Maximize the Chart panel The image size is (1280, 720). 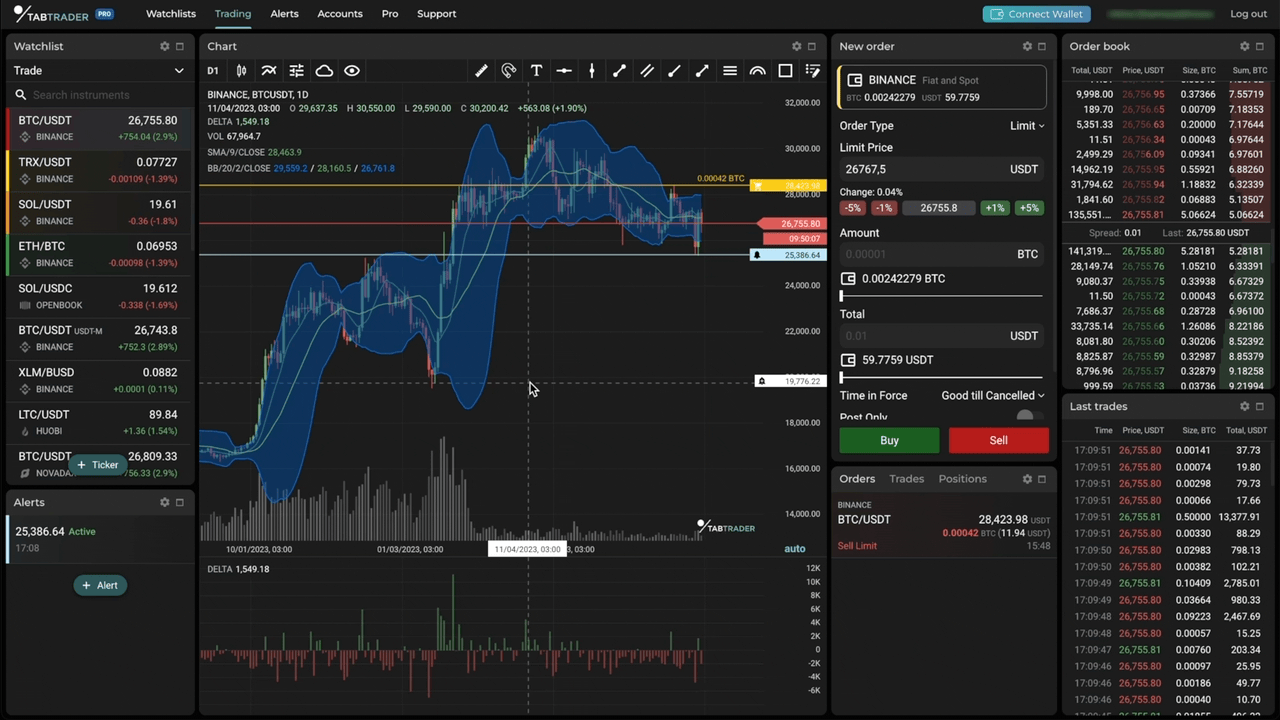pyautogui.click(x=812, y=47)
